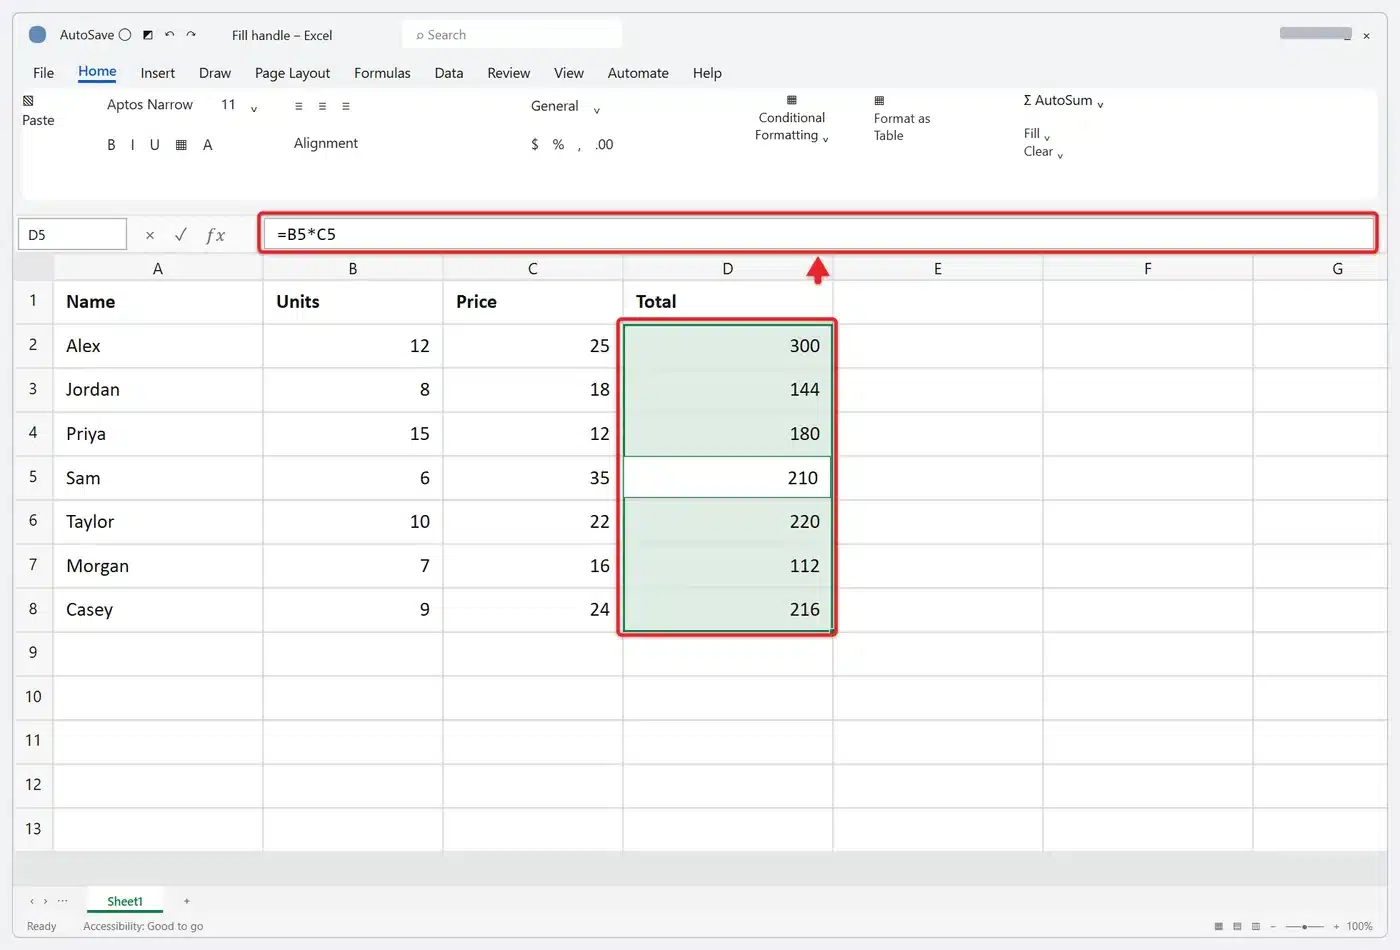Click the Σ AutoSum button
Viewport: 1400px width, 950px height.
click(1058, 100)
